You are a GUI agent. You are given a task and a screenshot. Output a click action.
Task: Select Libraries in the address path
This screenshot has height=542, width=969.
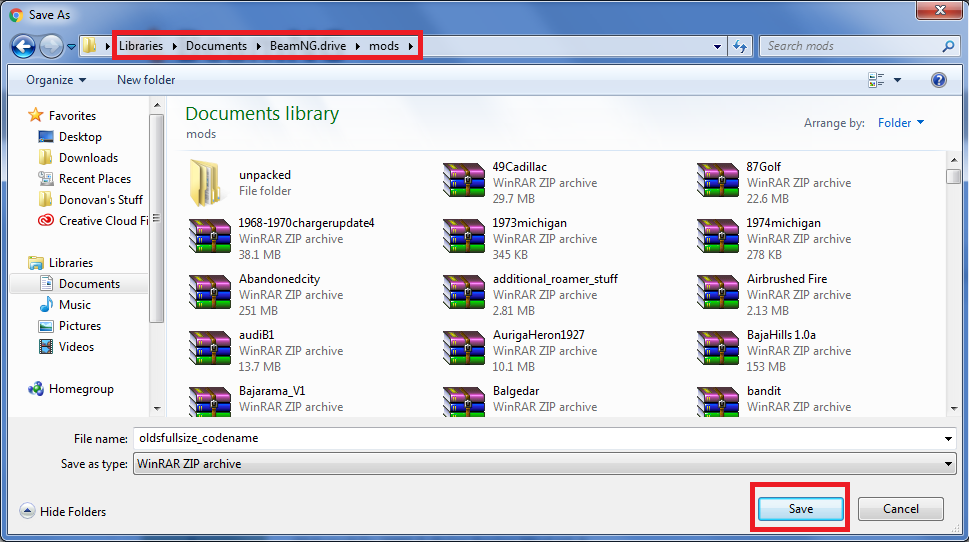coord(141,46)
